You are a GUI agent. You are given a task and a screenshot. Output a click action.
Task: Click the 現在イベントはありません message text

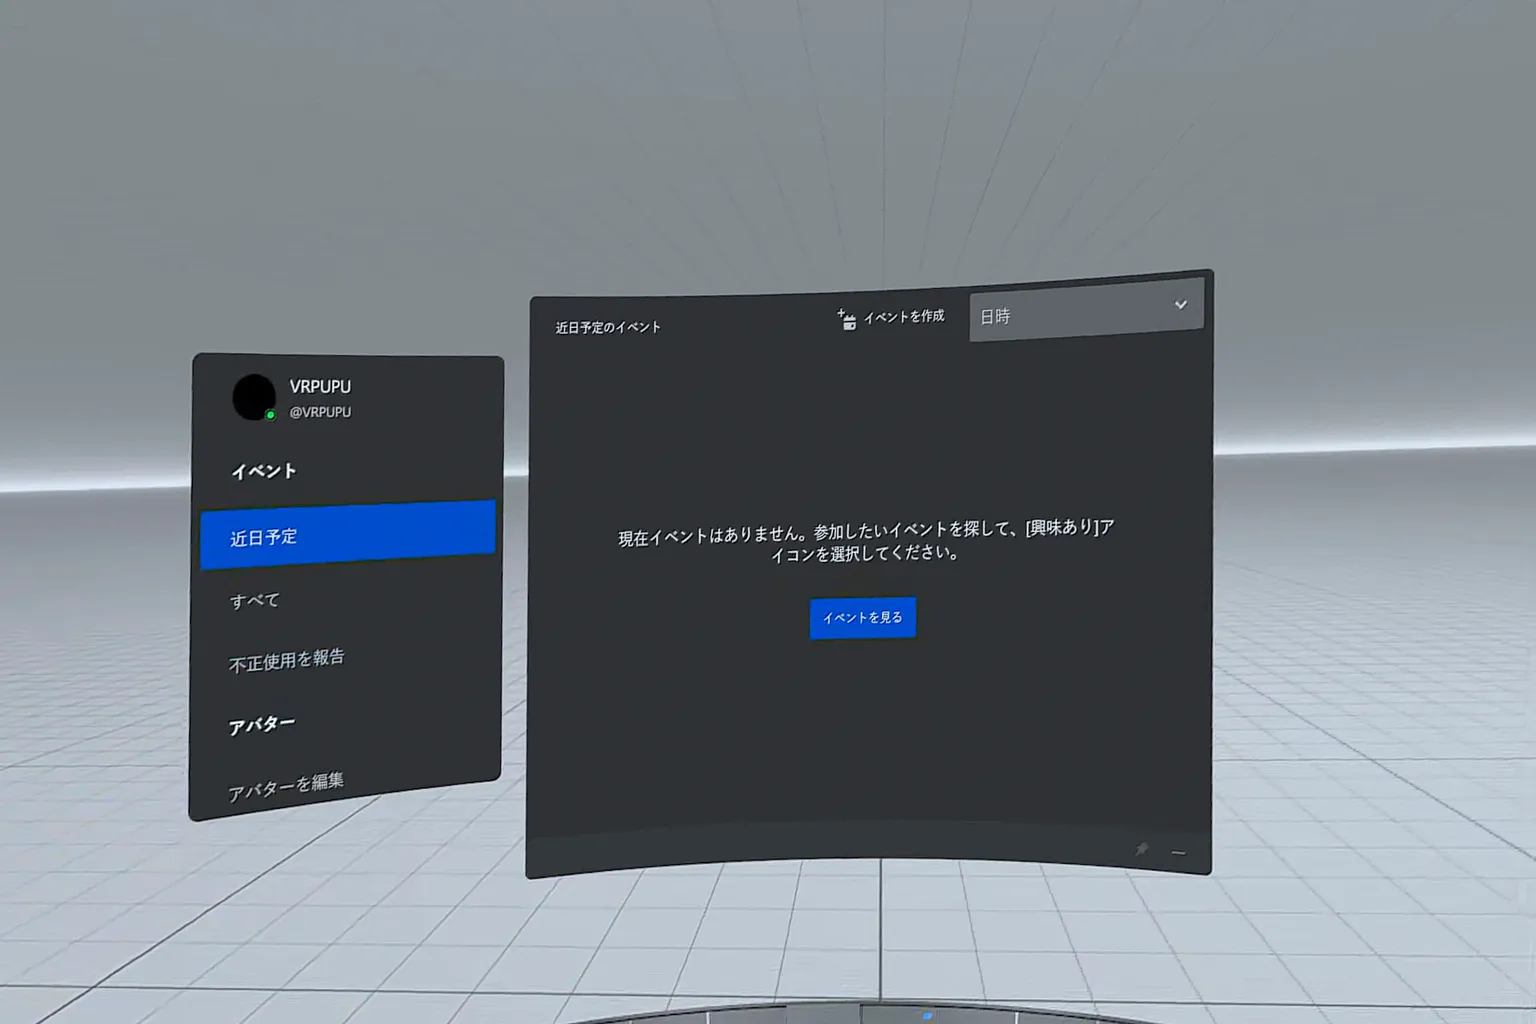click(x=865, y=541)
